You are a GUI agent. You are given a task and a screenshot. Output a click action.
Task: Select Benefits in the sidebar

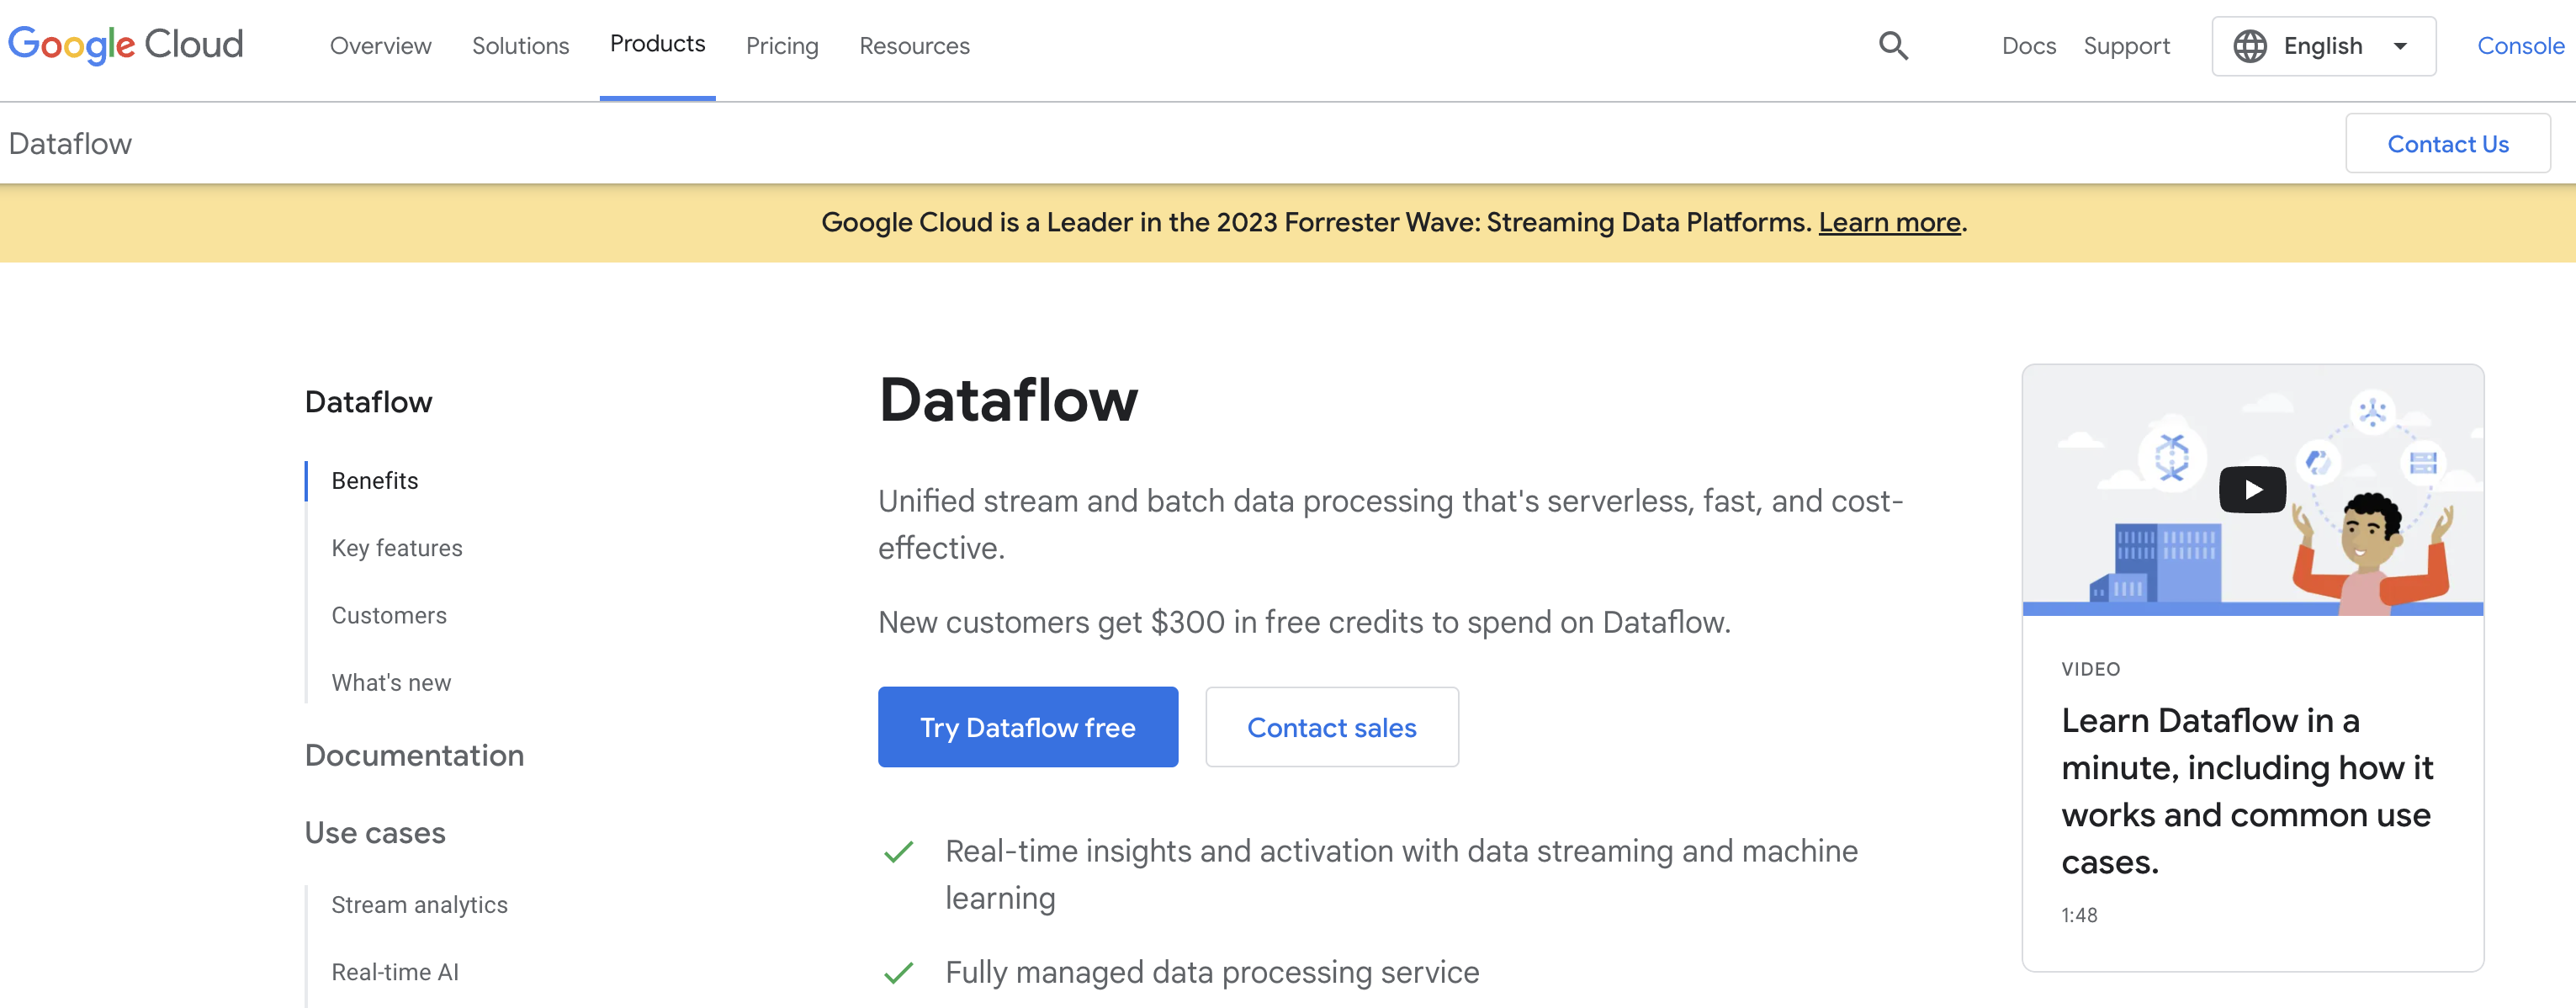[x=375, y=481]
